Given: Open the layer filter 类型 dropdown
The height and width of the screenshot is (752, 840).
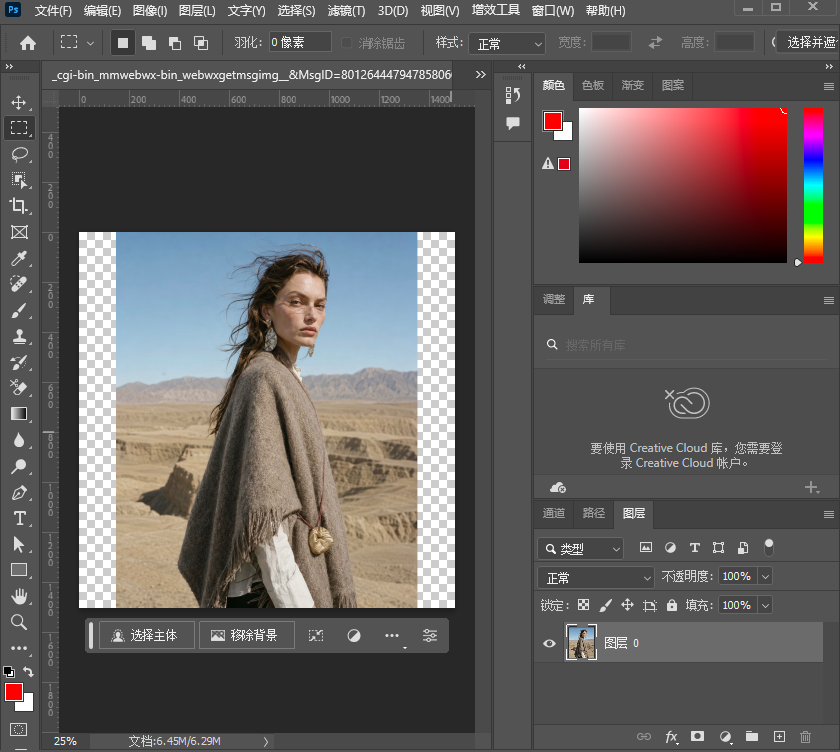Looking at the screenshot, I should [x=580, y=548].
